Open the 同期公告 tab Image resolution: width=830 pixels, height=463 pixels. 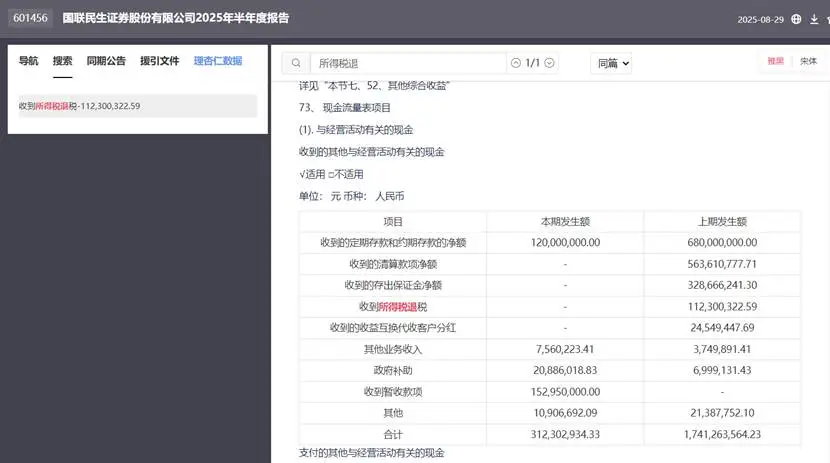click(106, 61)
